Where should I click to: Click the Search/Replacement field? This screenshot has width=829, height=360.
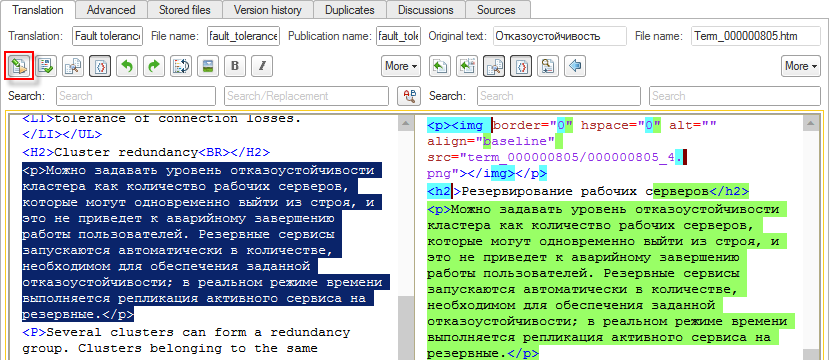tap(307, 96)
